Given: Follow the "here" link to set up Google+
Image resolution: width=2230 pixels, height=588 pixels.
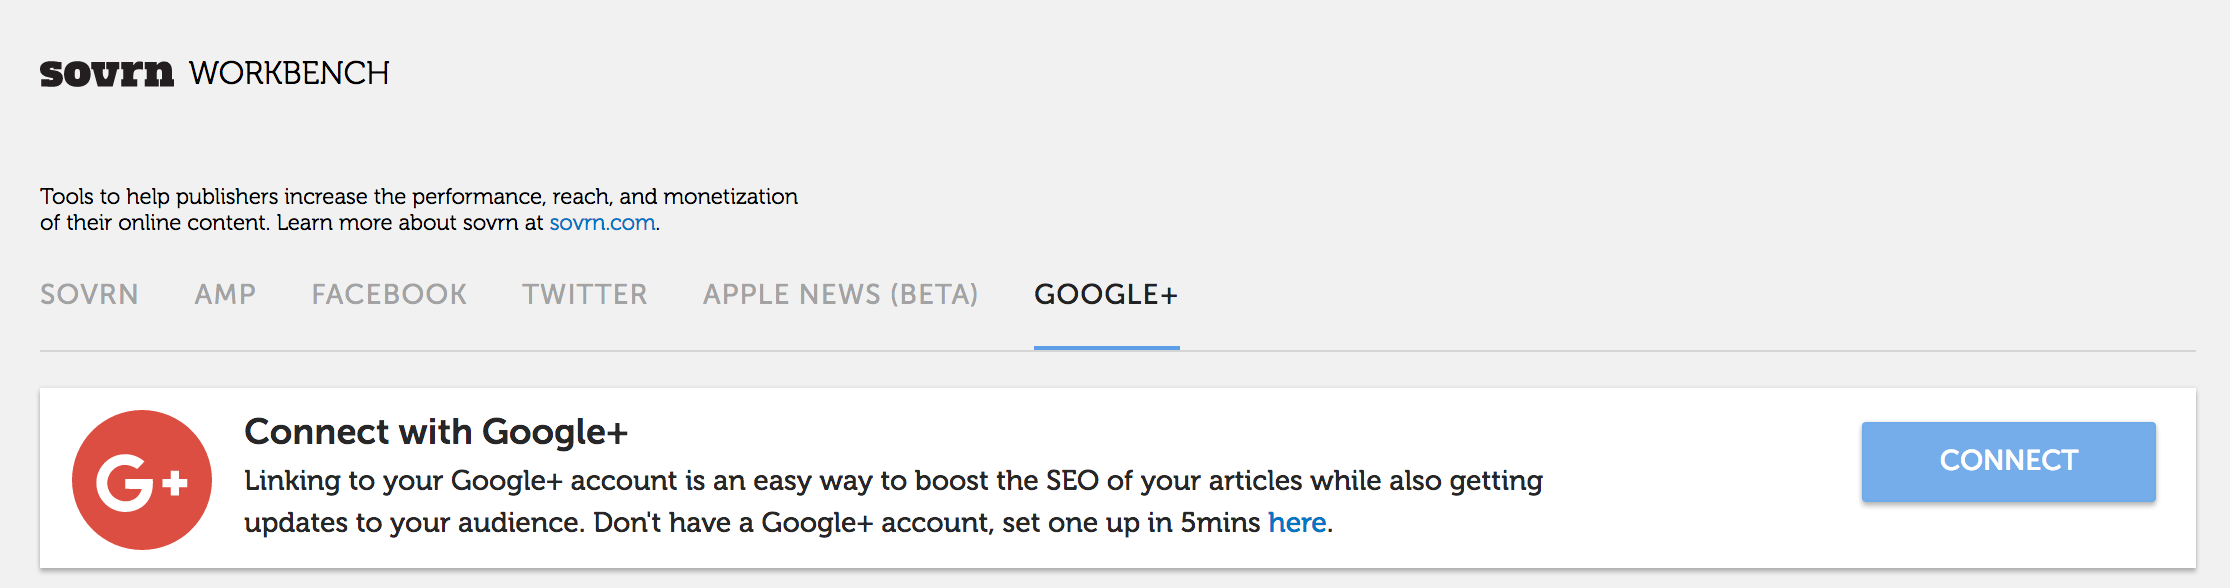Looking at the screenshot, I should [x=1297, y=522].
